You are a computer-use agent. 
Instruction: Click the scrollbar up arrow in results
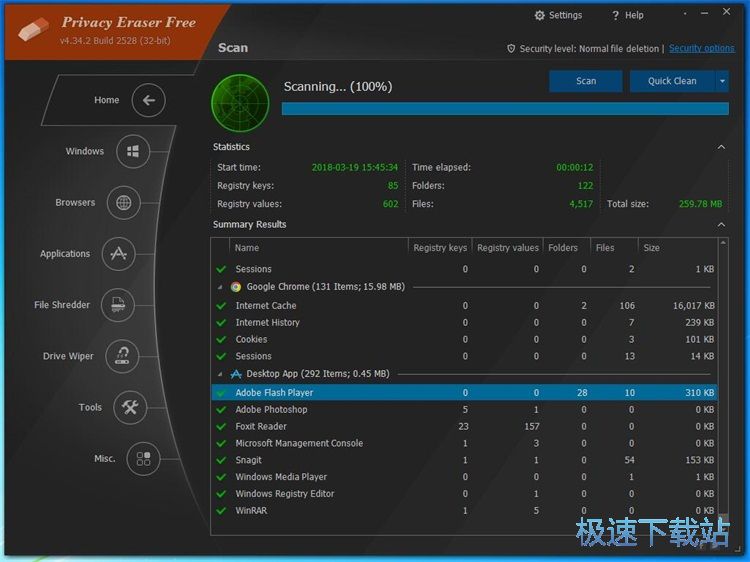pyautogui.click(x=723, y=243)
